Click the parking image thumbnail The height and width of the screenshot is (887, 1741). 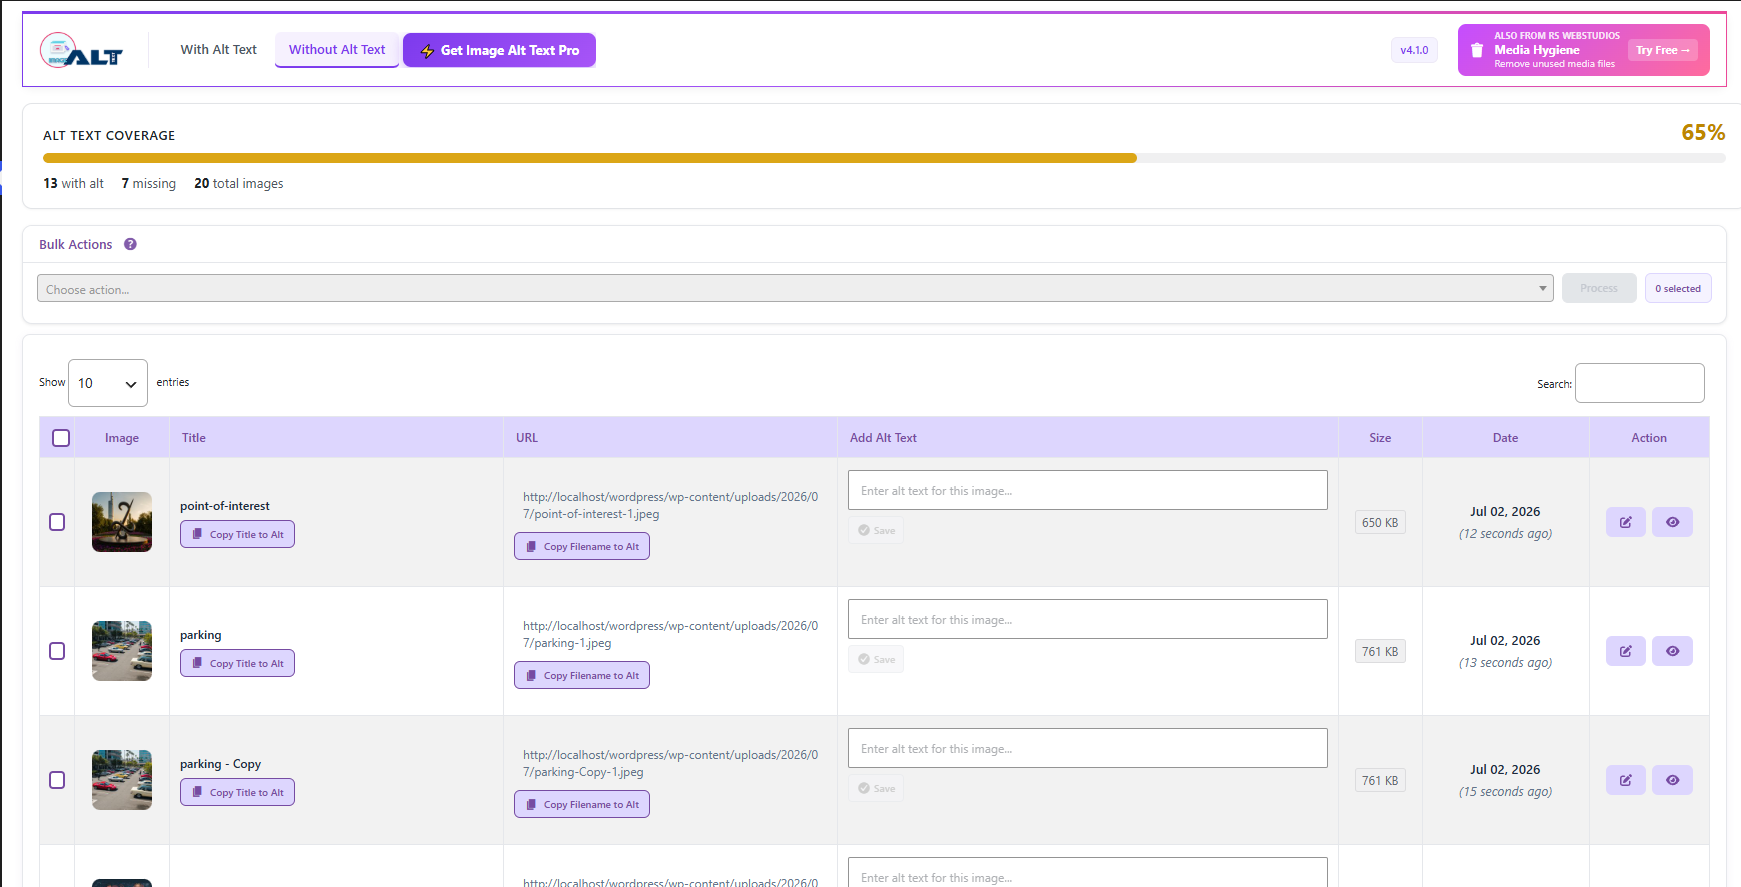point(122,651)
